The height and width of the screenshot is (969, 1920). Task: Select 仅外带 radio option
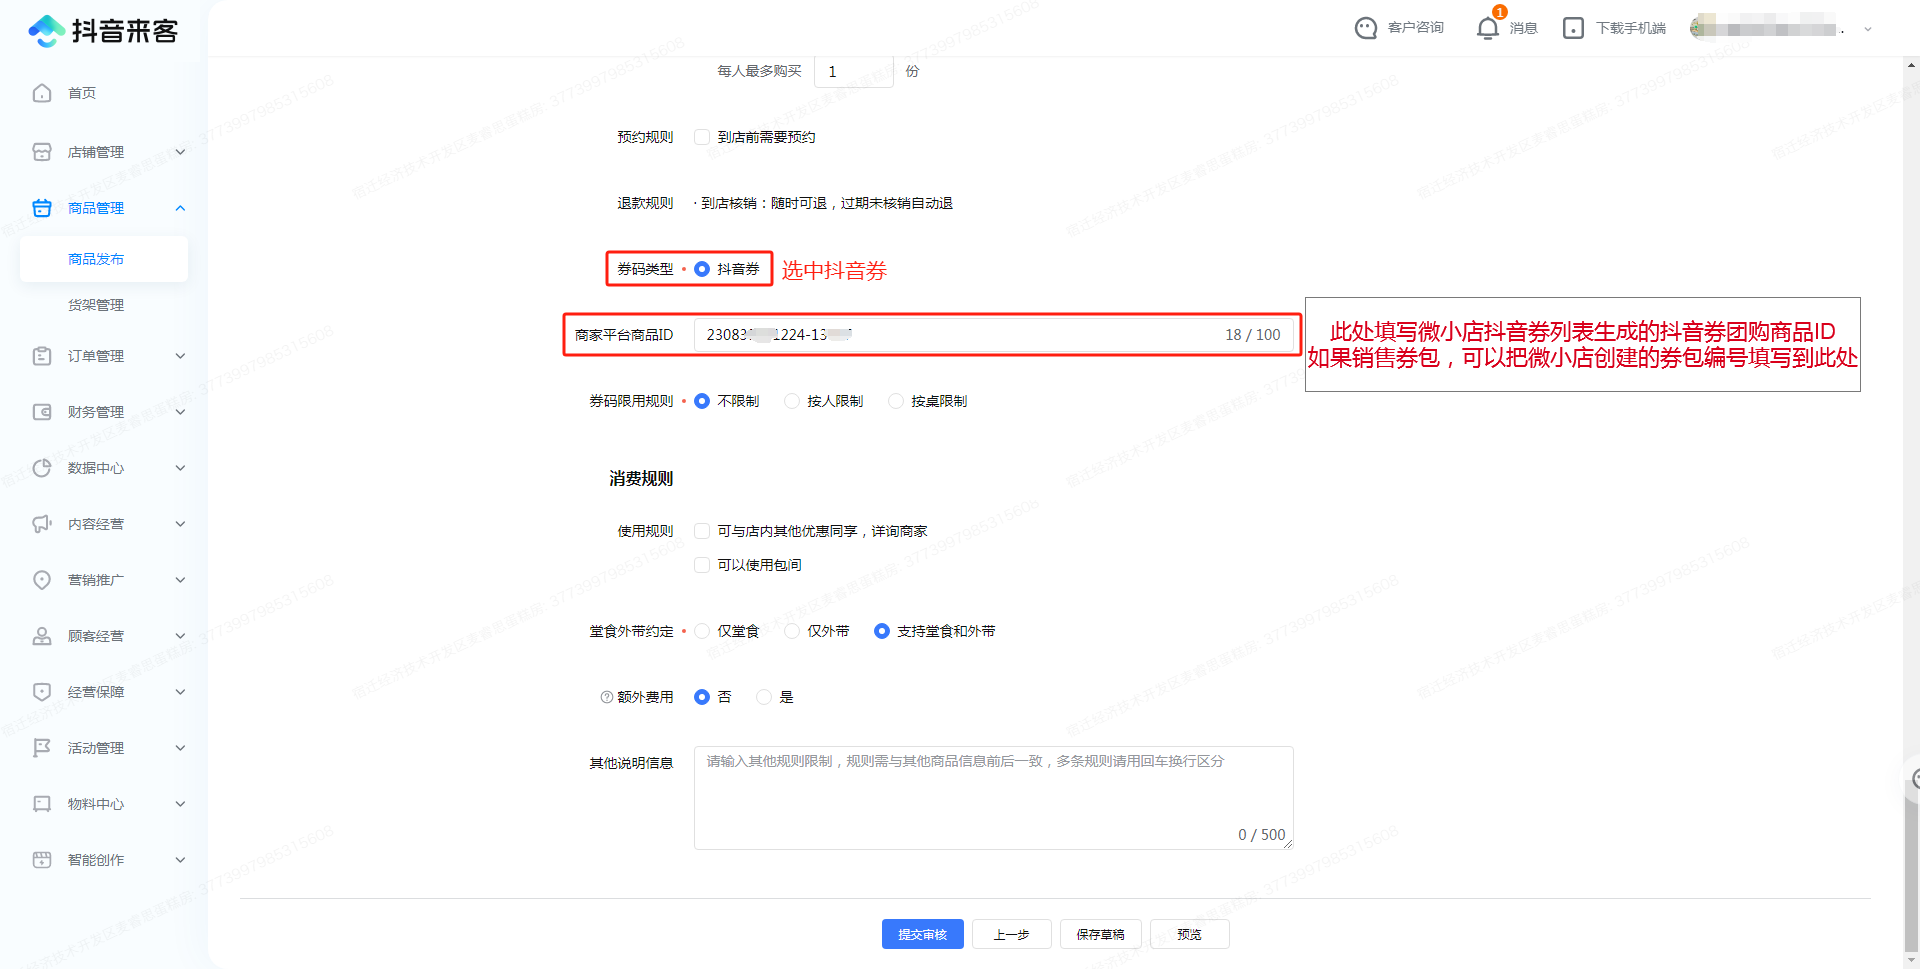(x=792, y=631)
